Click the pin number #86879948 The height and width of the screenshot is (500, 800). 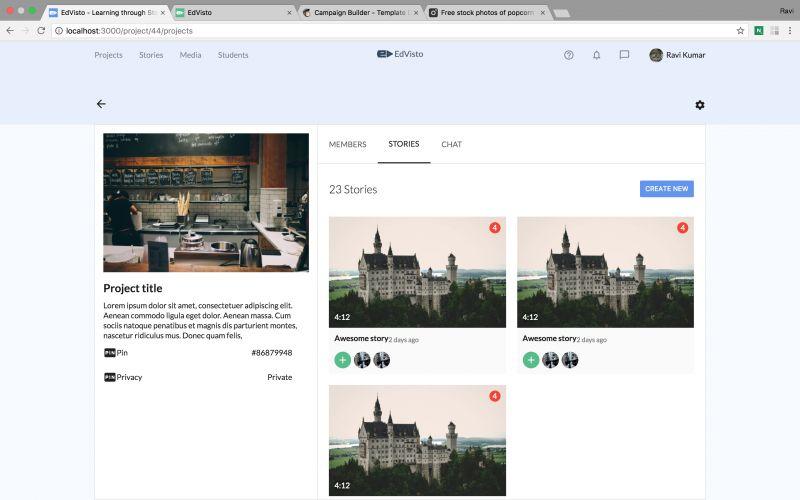pyautogui.click(x=271, y=353)
